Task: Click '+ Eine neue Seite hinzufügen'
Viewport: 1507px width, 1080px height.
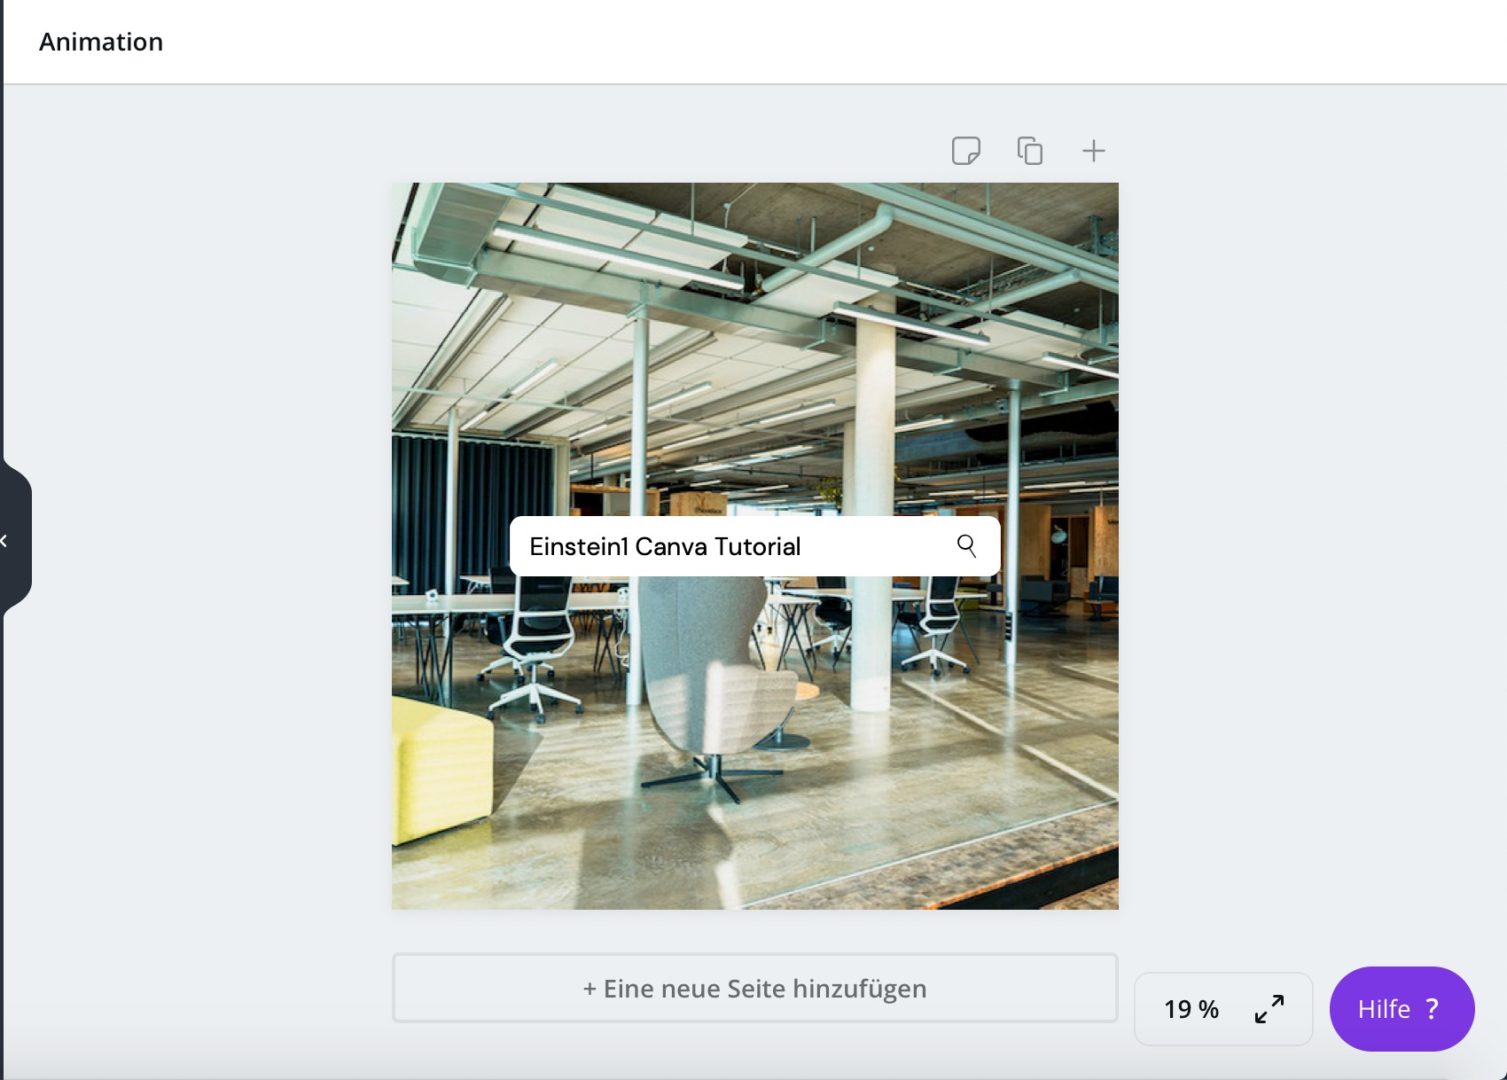Action: click(x=755, y=988)
